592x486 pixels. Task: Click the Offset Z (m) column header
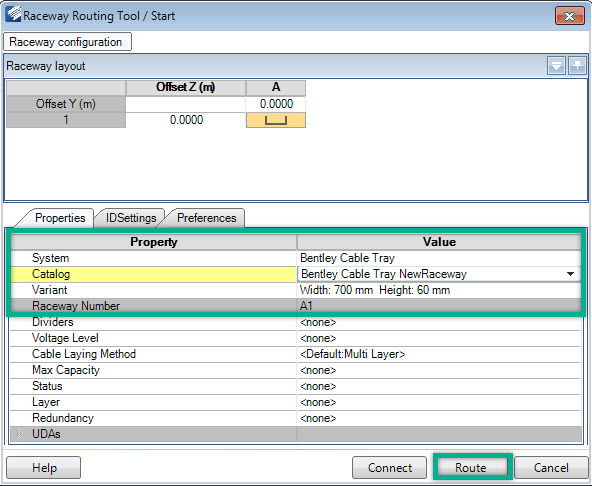point(186,88)
